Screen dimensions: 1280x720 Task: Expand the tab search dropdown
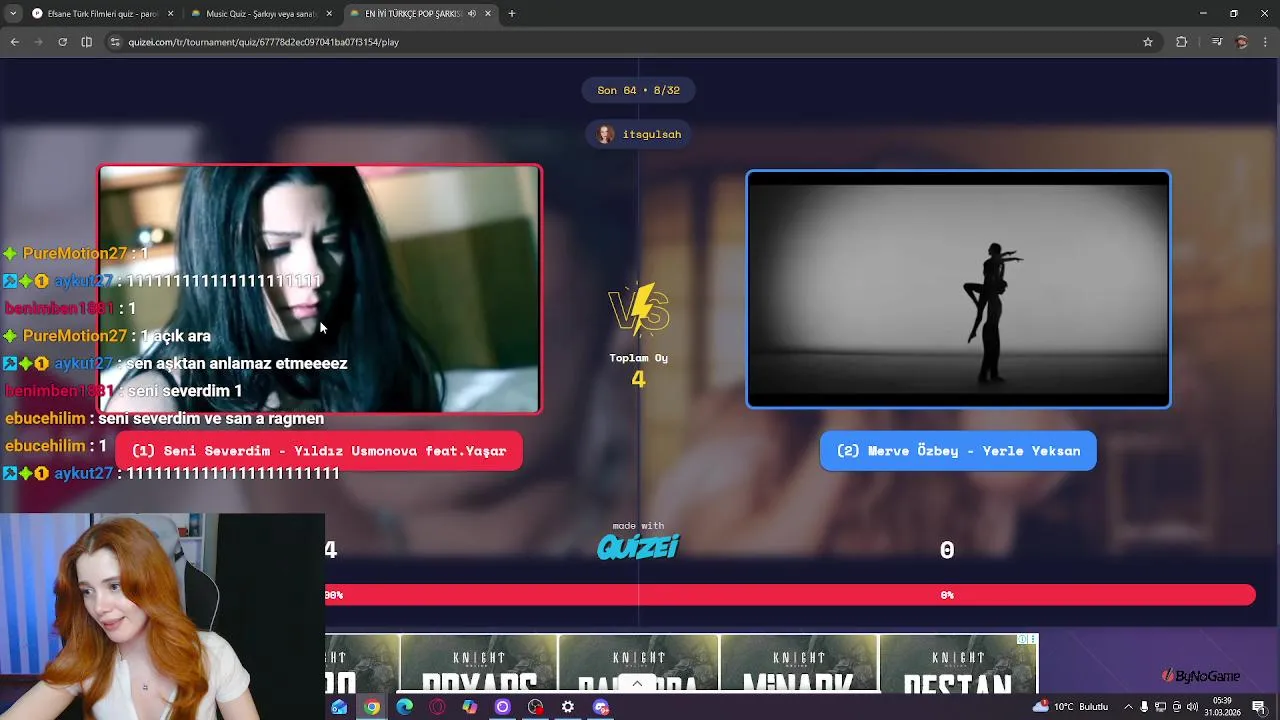click(x=12, y=14)
